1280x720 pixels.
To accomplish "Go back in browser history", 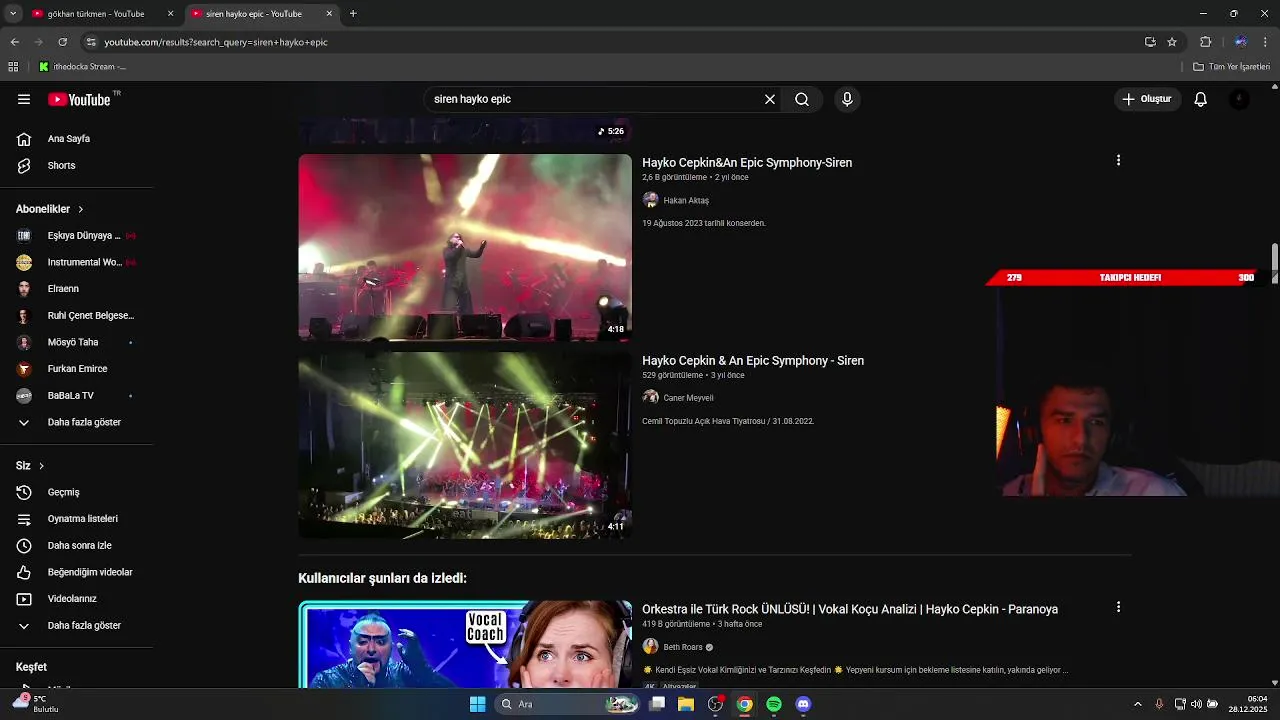I will 15,42.
